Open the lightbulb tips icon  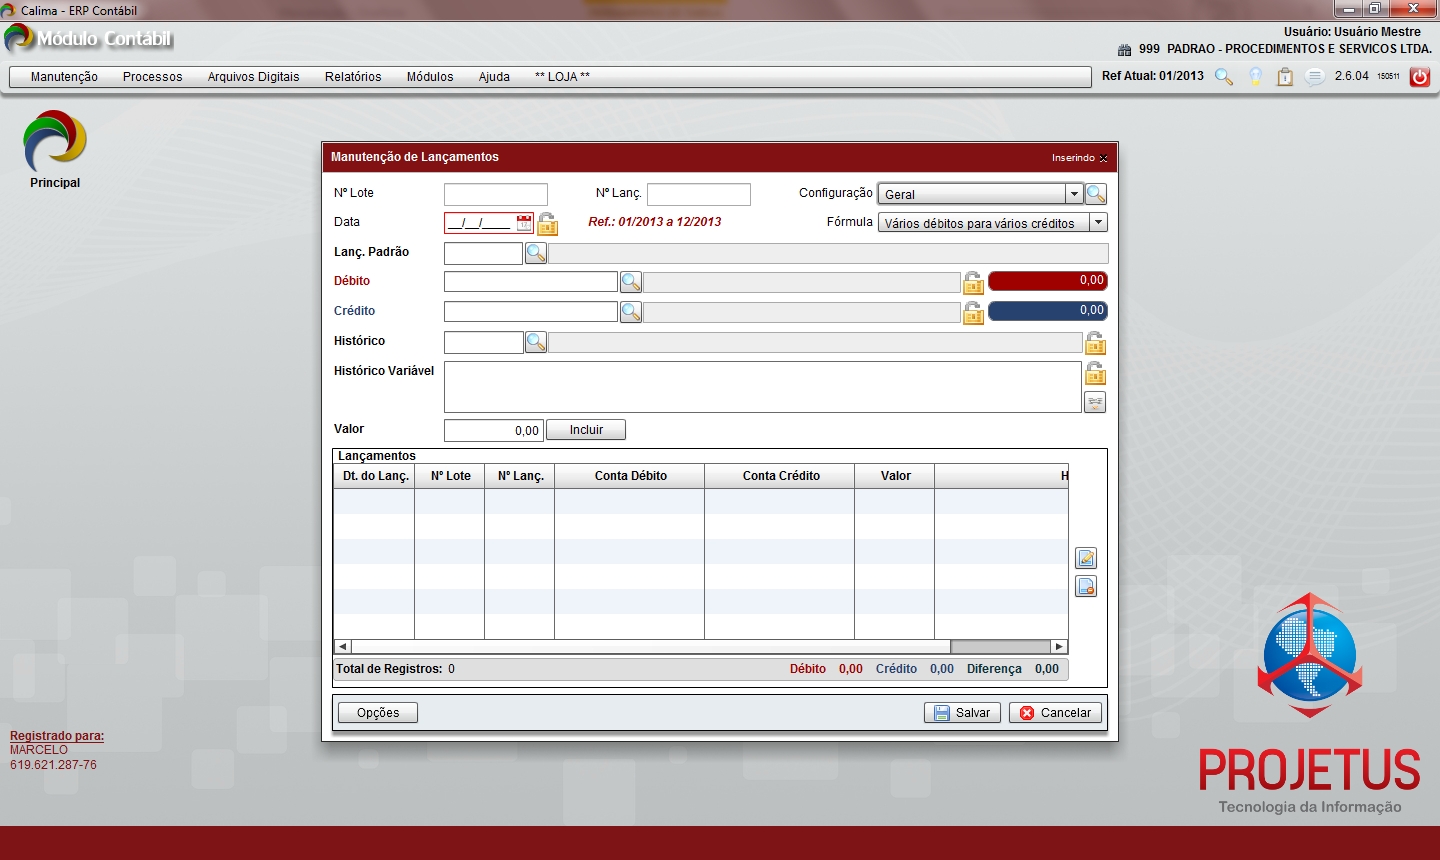pyautogui.click(x=1255, y=77)
